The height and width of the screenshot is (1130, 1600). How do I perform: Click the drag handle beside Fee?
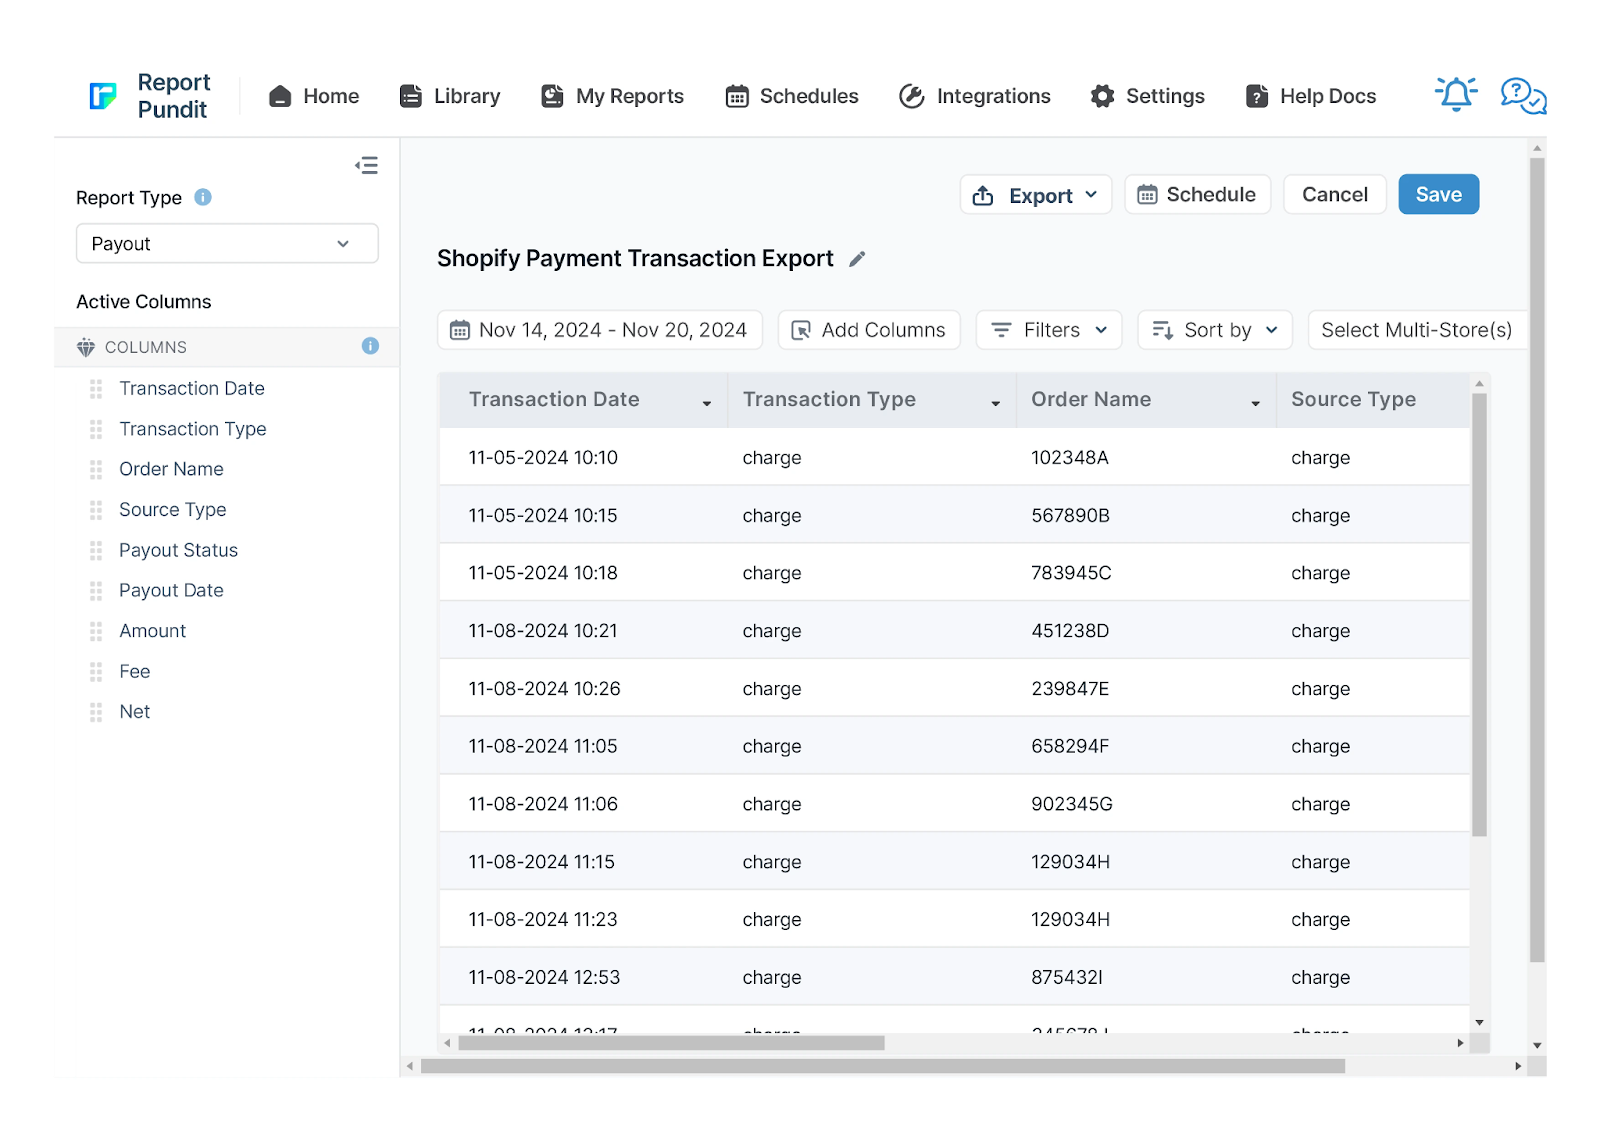96,672
